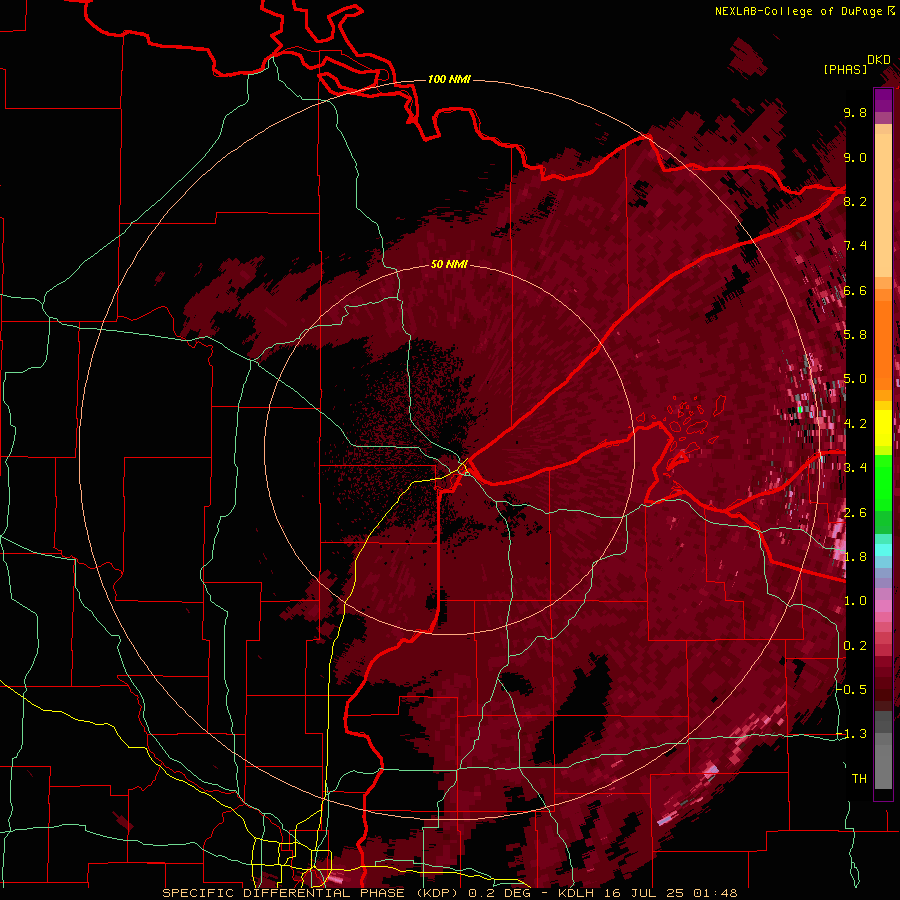Click the SPECIFIC DIFFERENTIAL PHASE (KDP) caption
The image size is (900, 900).
(x=310, y=893)
